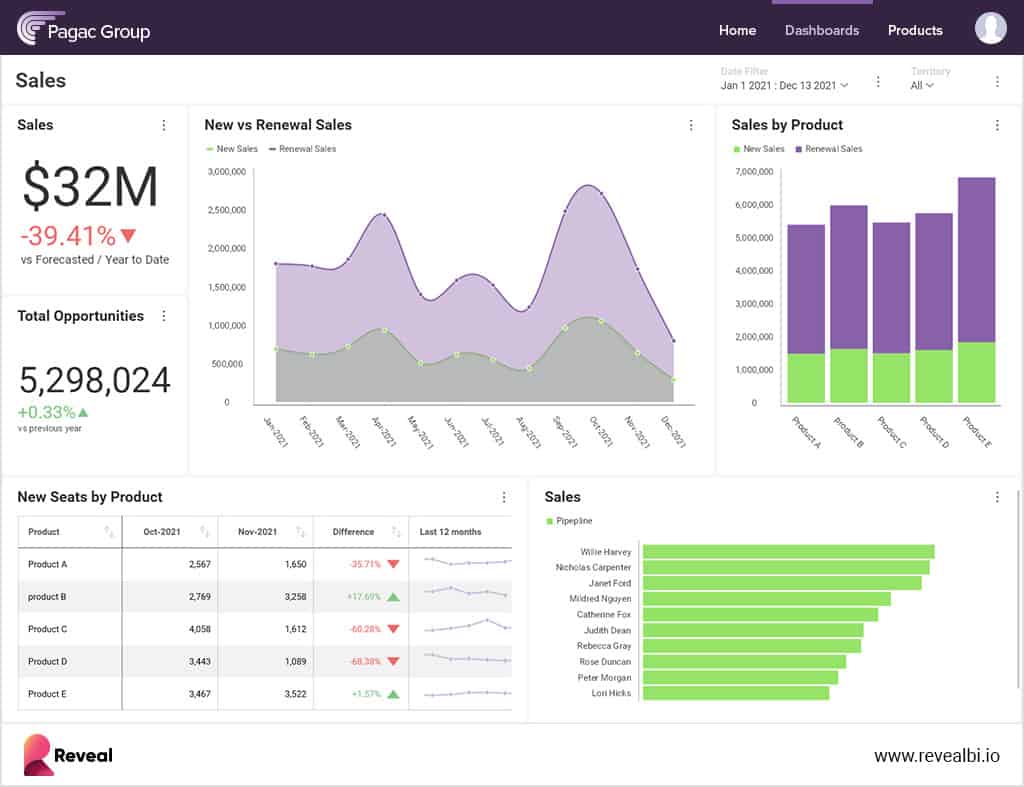The height and width of the screenshot is (787, 1024).
Task: Click the red down triangle beside -39.41%
Action: pos(129,236)
